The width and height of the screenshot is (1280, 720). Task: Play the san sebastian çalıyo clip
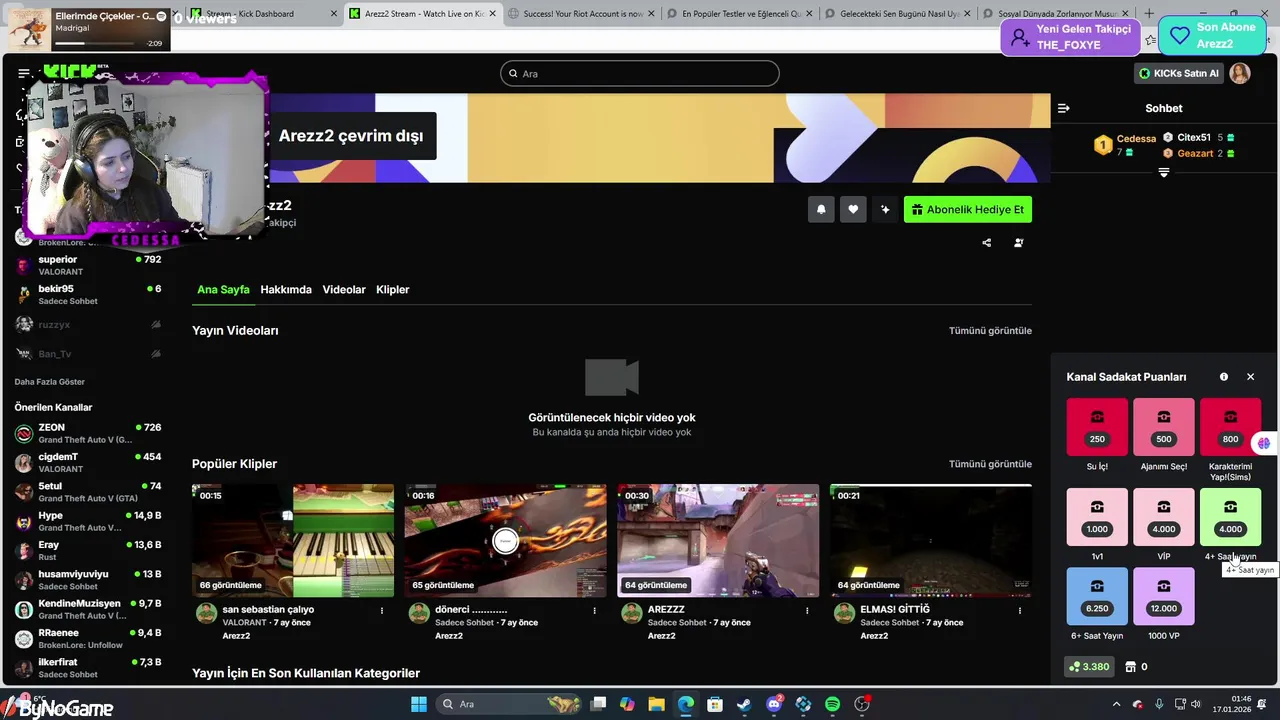(x=293, y=540)
